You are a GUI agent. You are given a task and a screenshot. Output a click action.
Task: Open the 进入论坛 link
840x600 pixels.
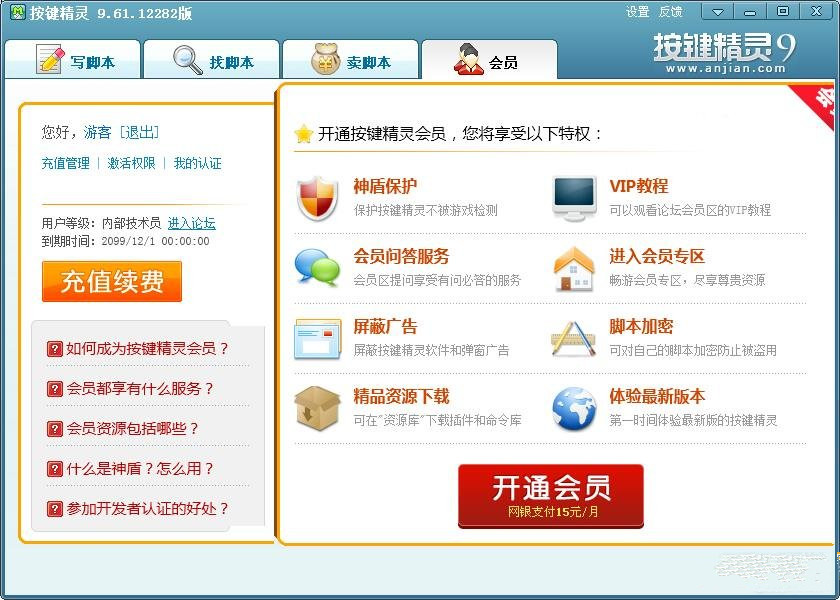[x=192, y=223]
